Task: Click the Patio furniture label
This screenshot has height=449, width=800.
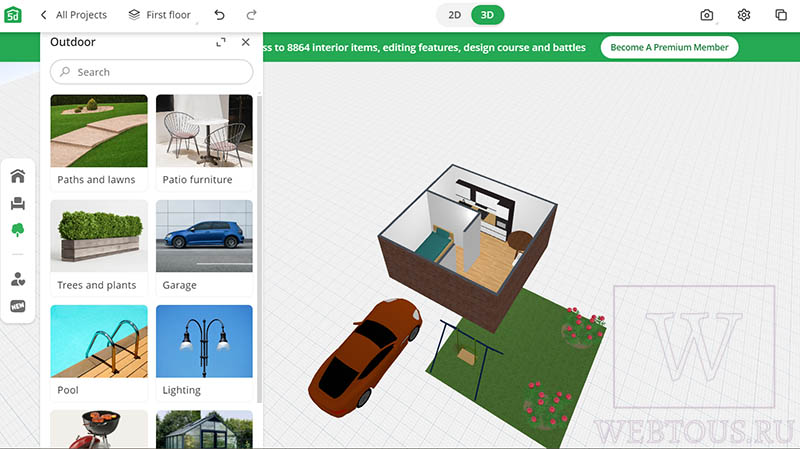Action: (x=197, y=180)
